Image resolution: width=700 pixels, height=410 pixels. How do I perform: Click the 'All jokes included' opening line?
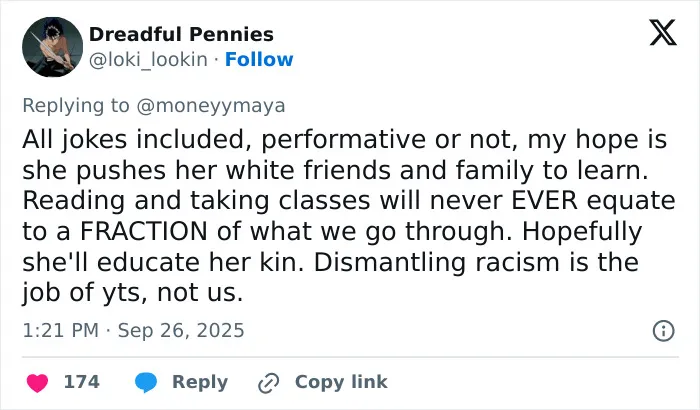point(134,139)
